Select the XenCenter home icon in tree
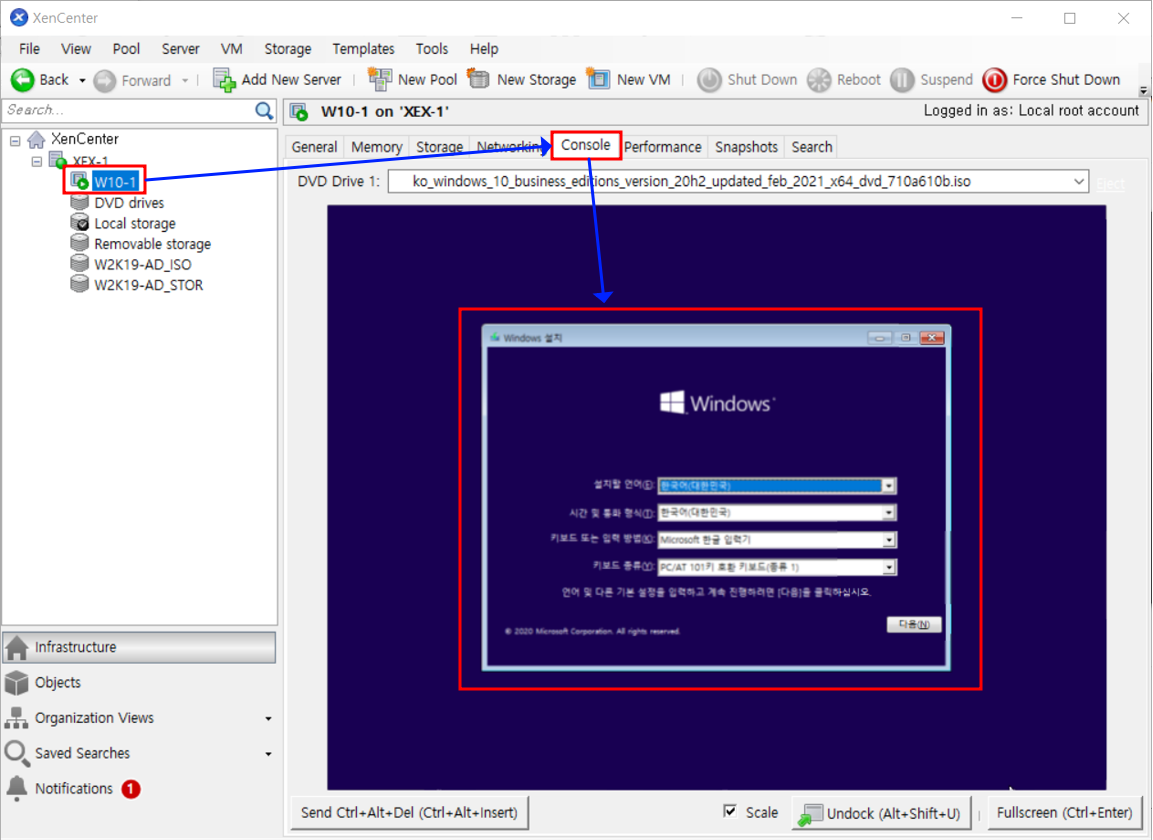Image resolution: width=1153 pixels, height=840 pixels. [x=36, y=139]
